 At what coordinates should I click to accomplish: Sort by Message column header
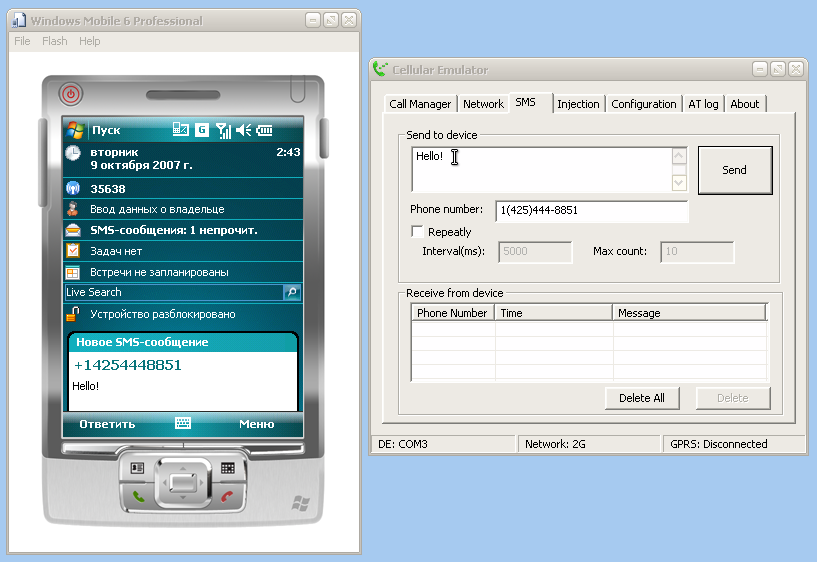tap(689, 313)
